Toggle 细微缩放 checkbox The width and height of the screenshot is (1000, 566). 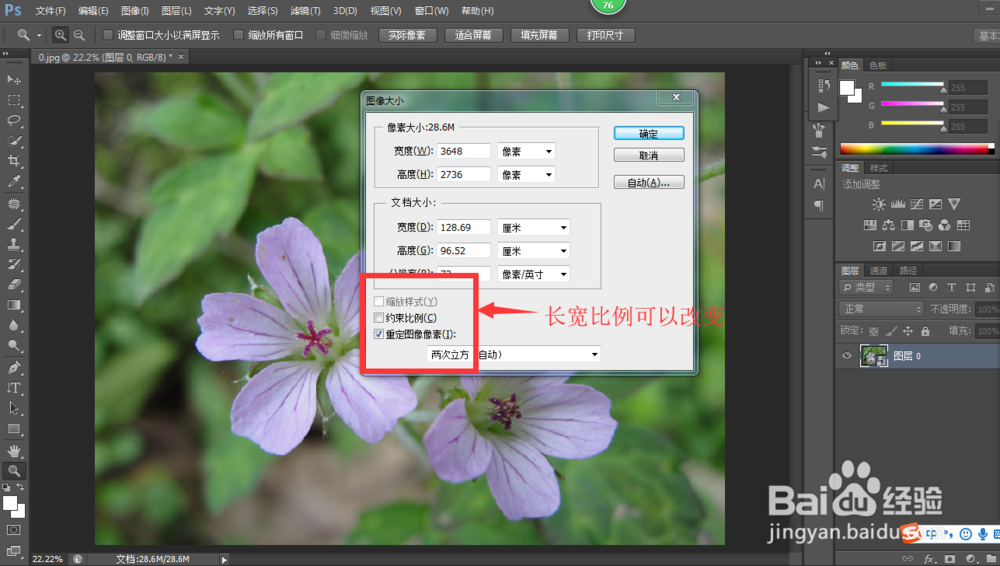(x=321, y=35)
